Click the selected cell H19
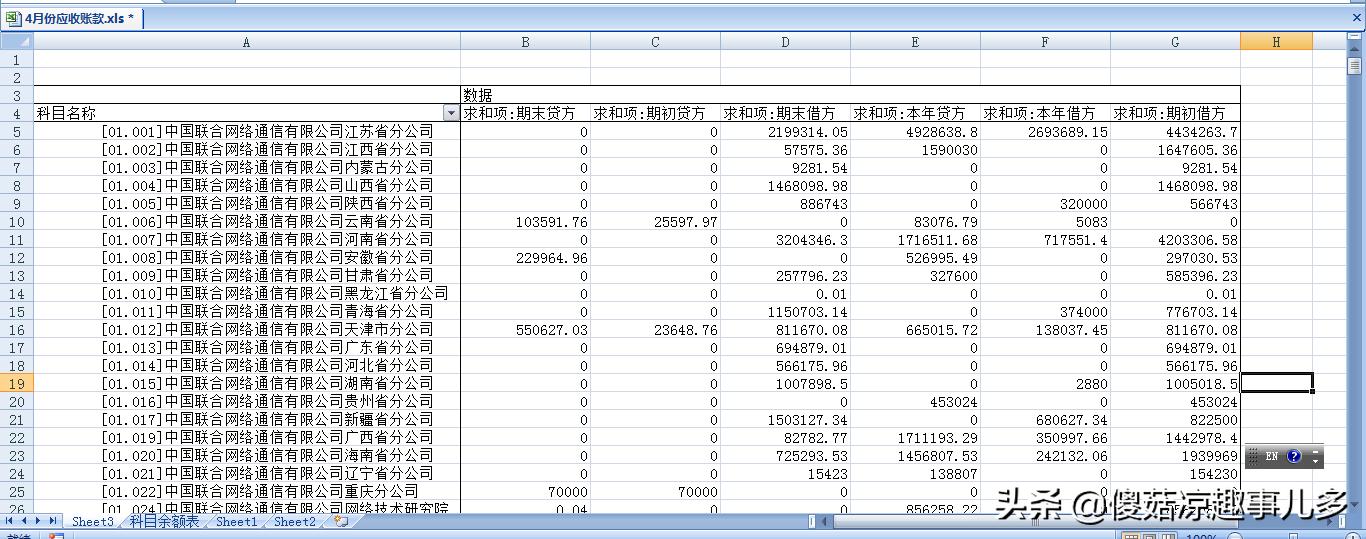This screenshot has width=1366, height=539. (1276, 383)
